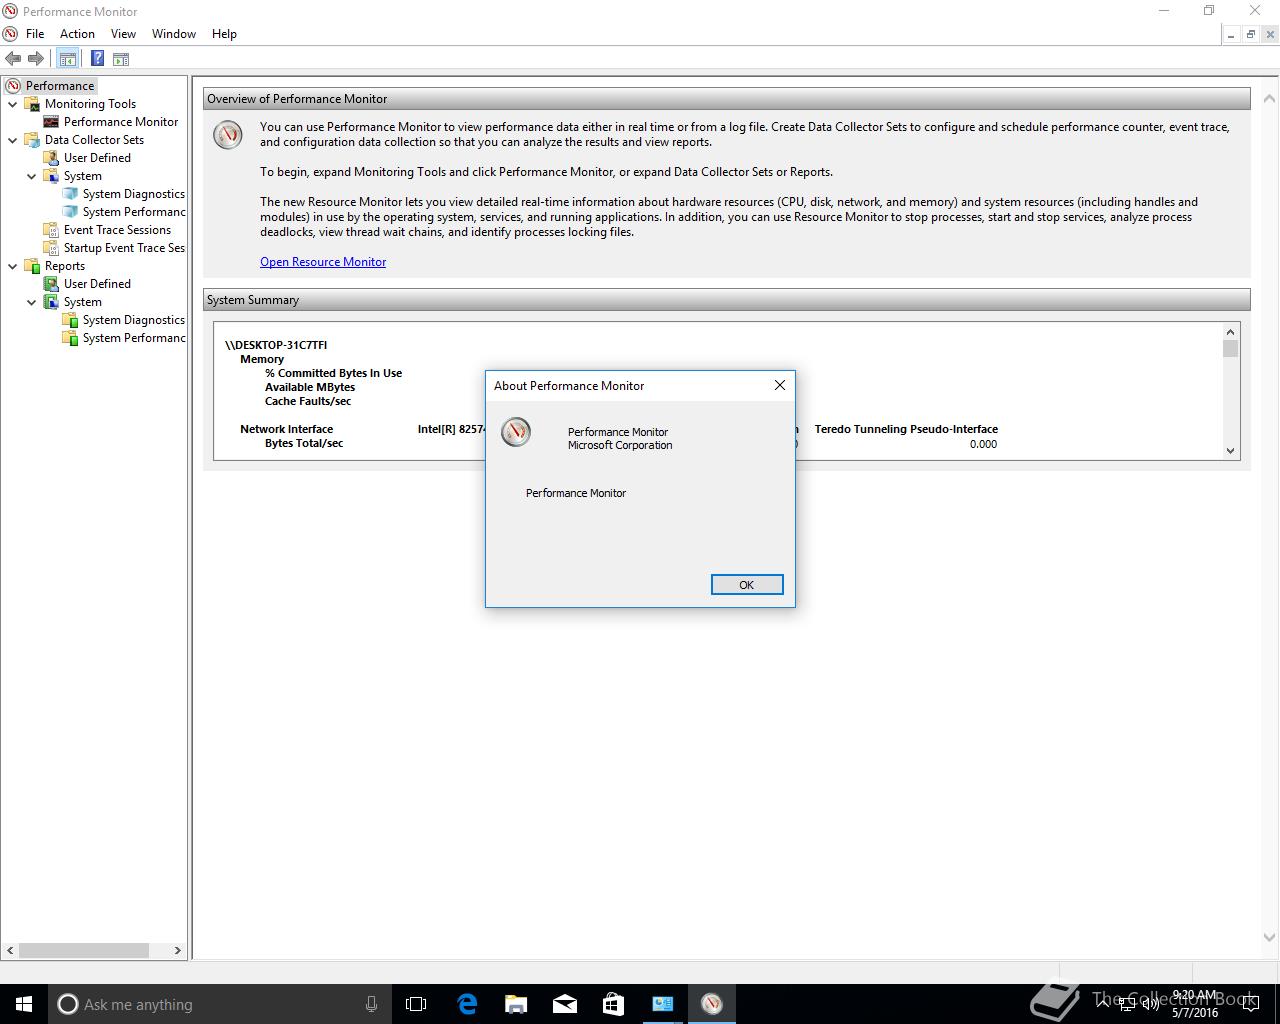Collapse the Reports node
1280x1024 pixels.
[x=13, y=266]
